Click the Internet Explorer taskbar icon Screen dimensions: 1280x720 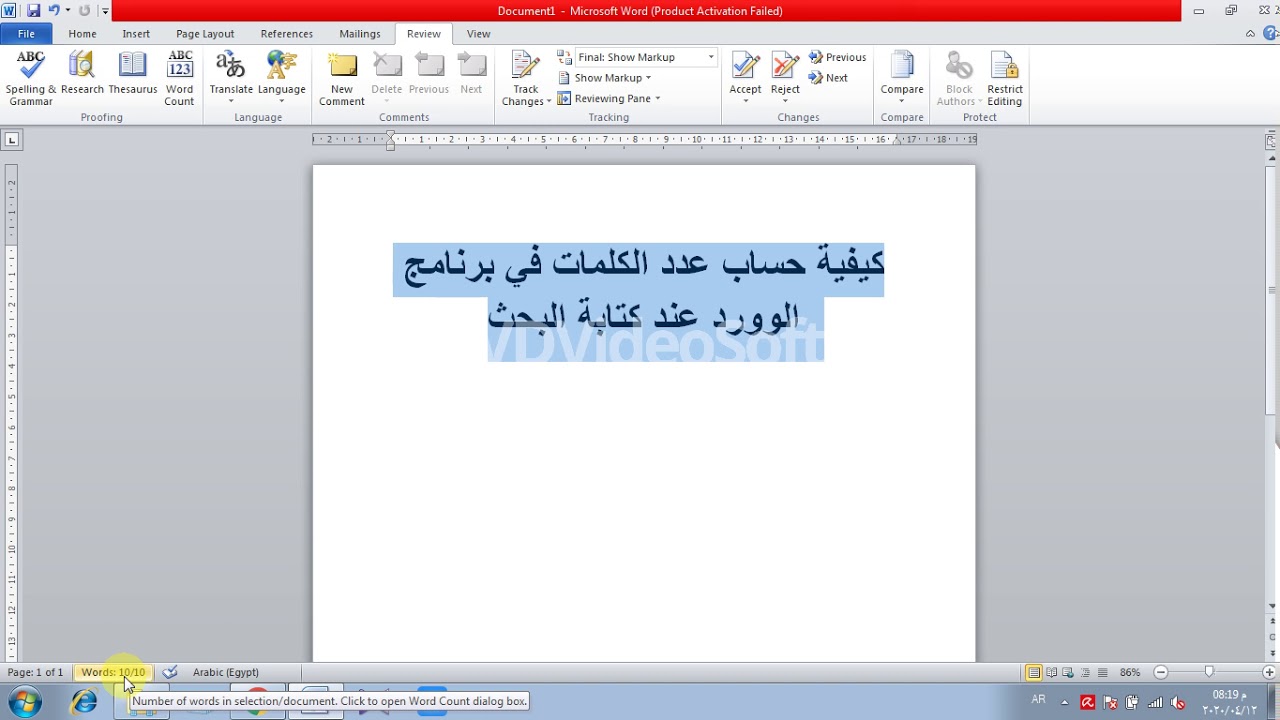pyautogui.click(x=85, y=702)
